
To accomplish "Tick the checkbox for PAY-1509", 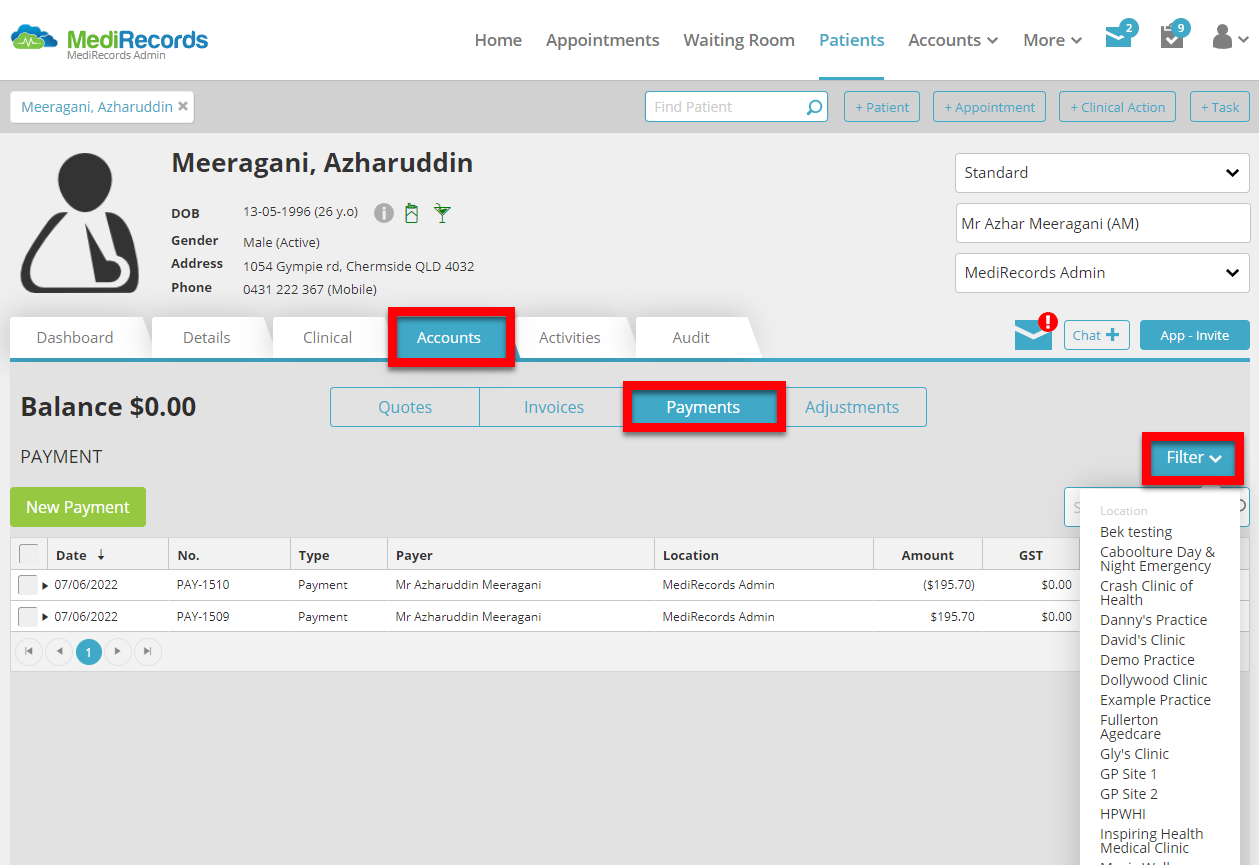I will tap(28, 617).
